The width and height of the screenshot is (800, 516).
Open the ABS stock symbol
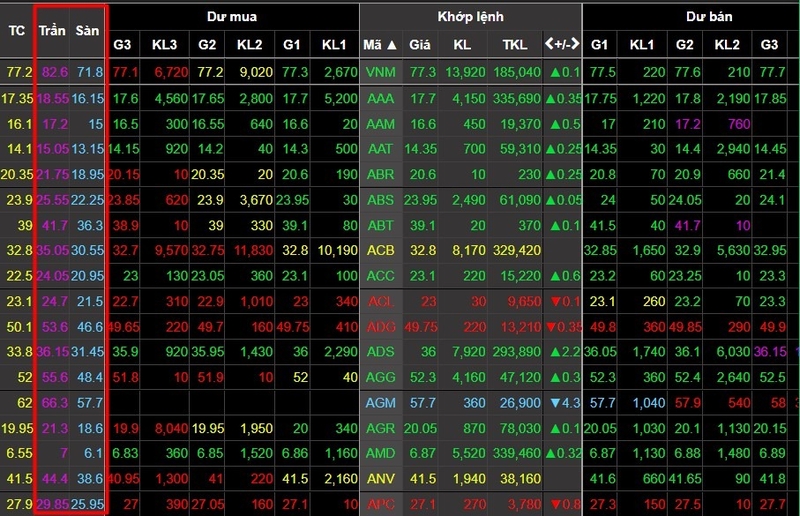click(381, 200)
